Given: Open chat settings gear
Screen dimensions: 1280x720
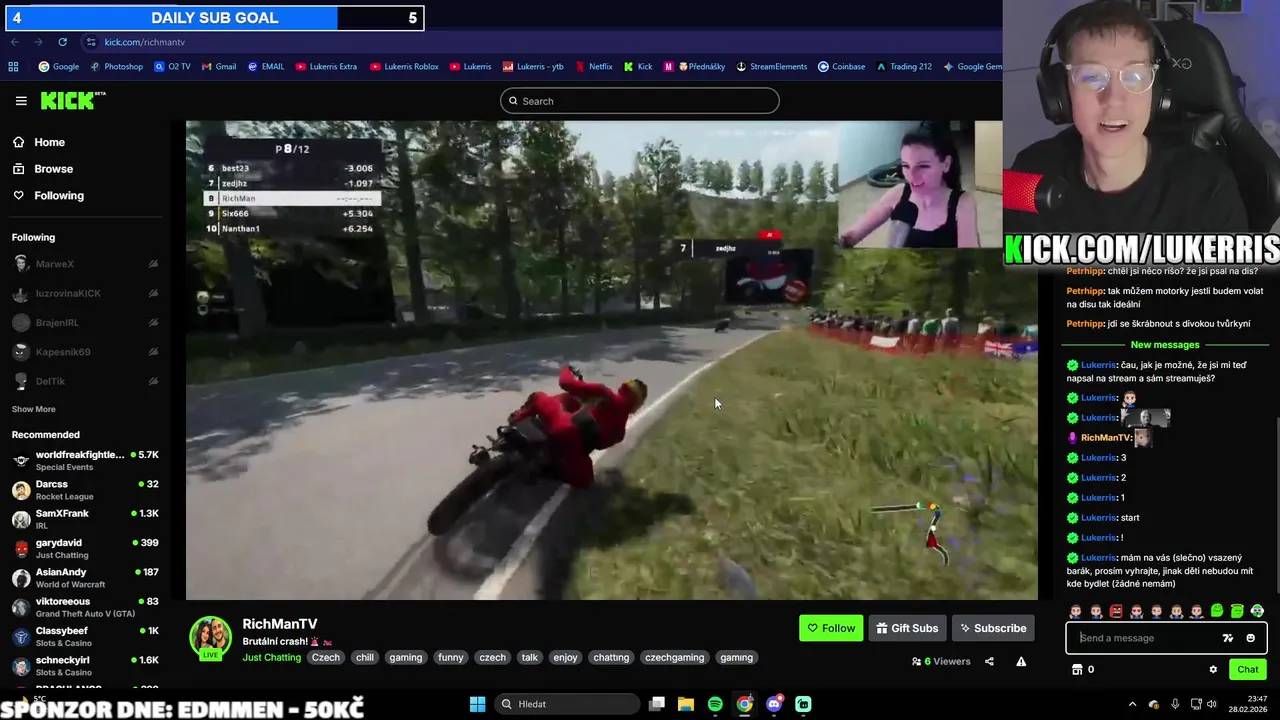Looking at the screenshot, I should click(1213, 670).
